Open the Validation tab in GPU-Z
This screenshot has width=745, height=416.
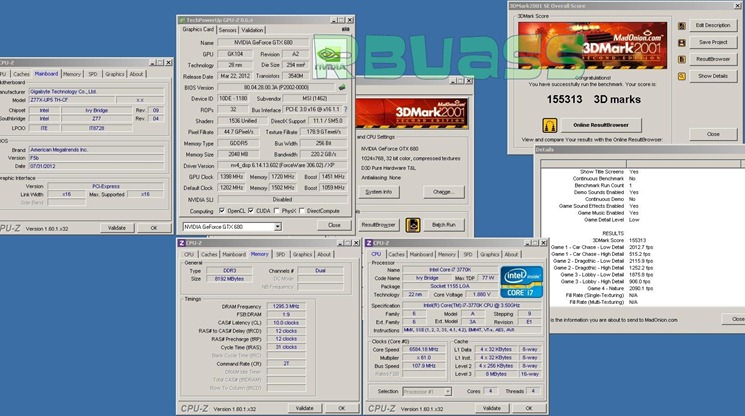(252, 30)
